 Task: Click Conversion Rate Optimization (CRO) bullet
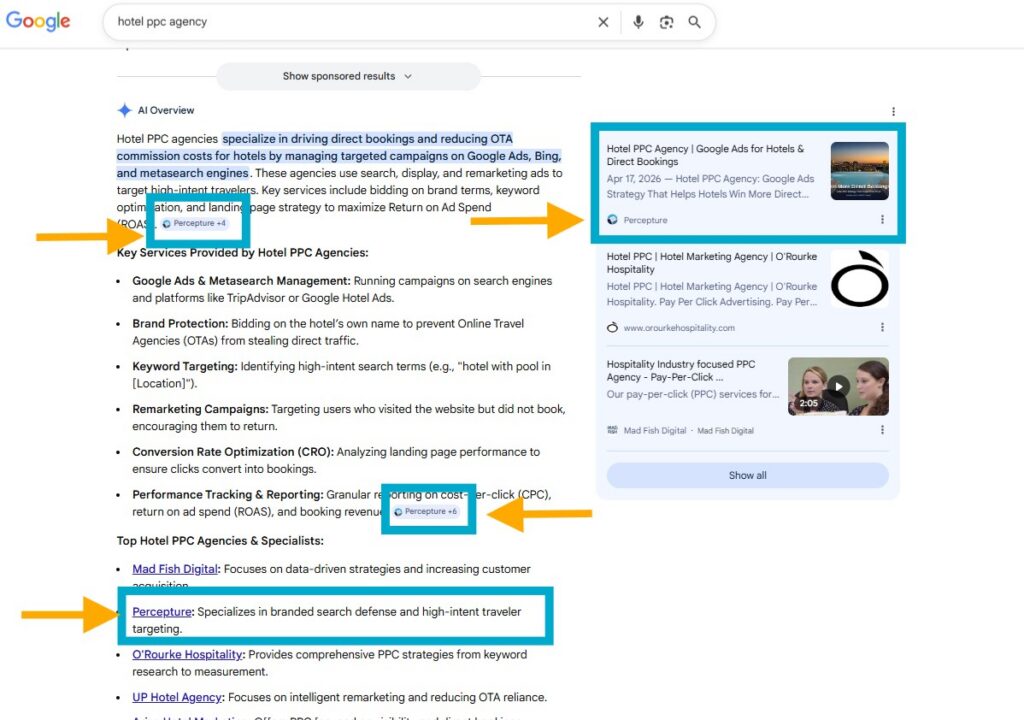[x=336, y=460]
